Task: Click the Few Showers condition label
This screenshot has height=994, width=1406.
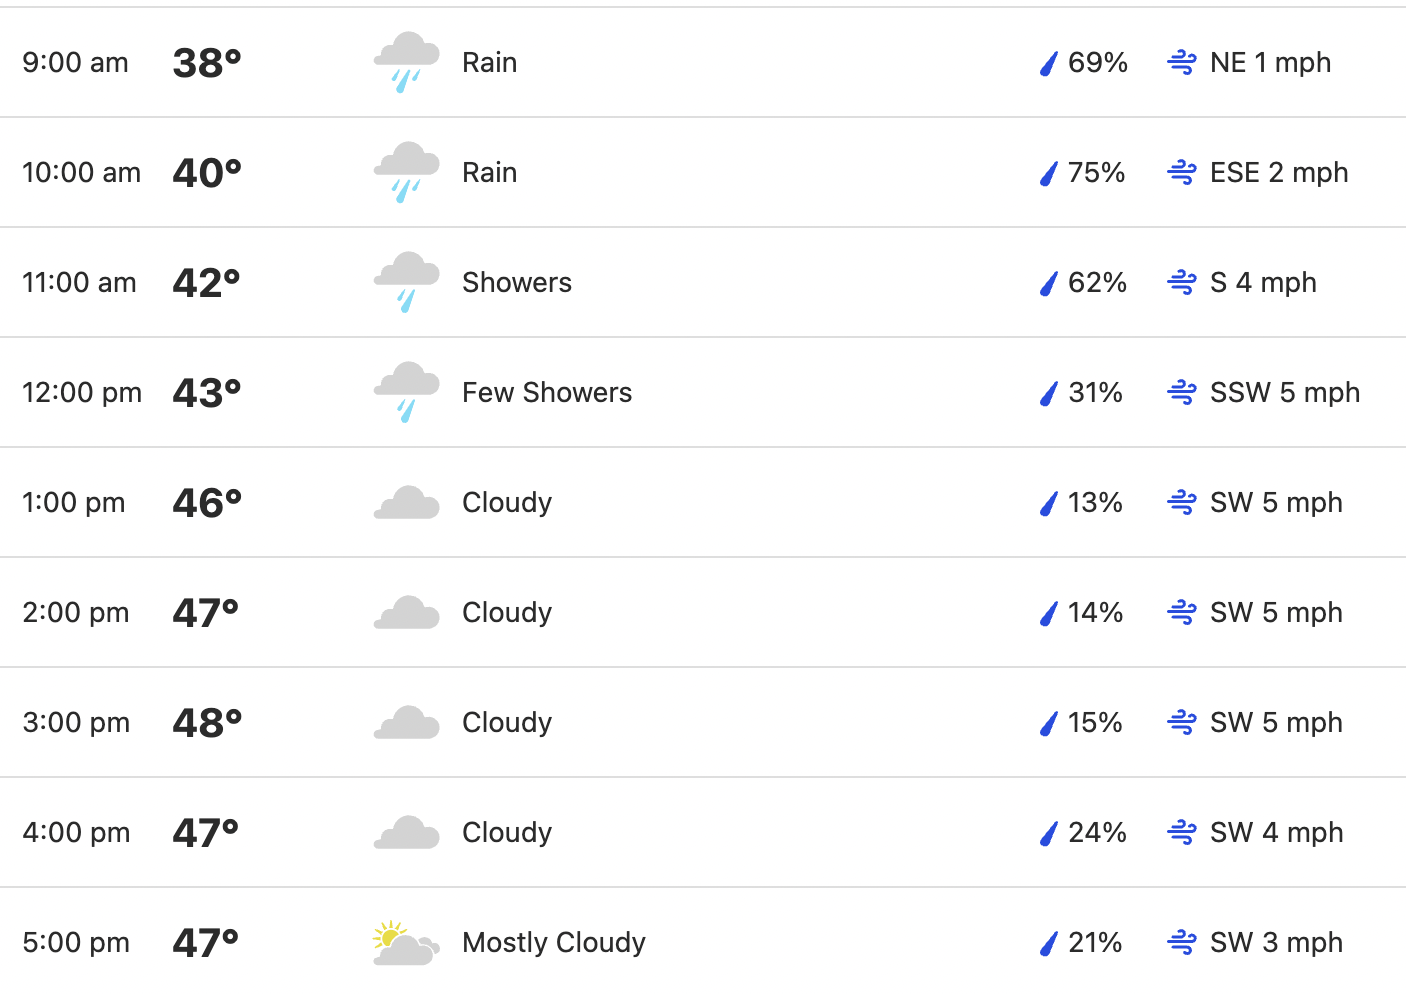Action: pyautogui.click(x=547, y=392)
